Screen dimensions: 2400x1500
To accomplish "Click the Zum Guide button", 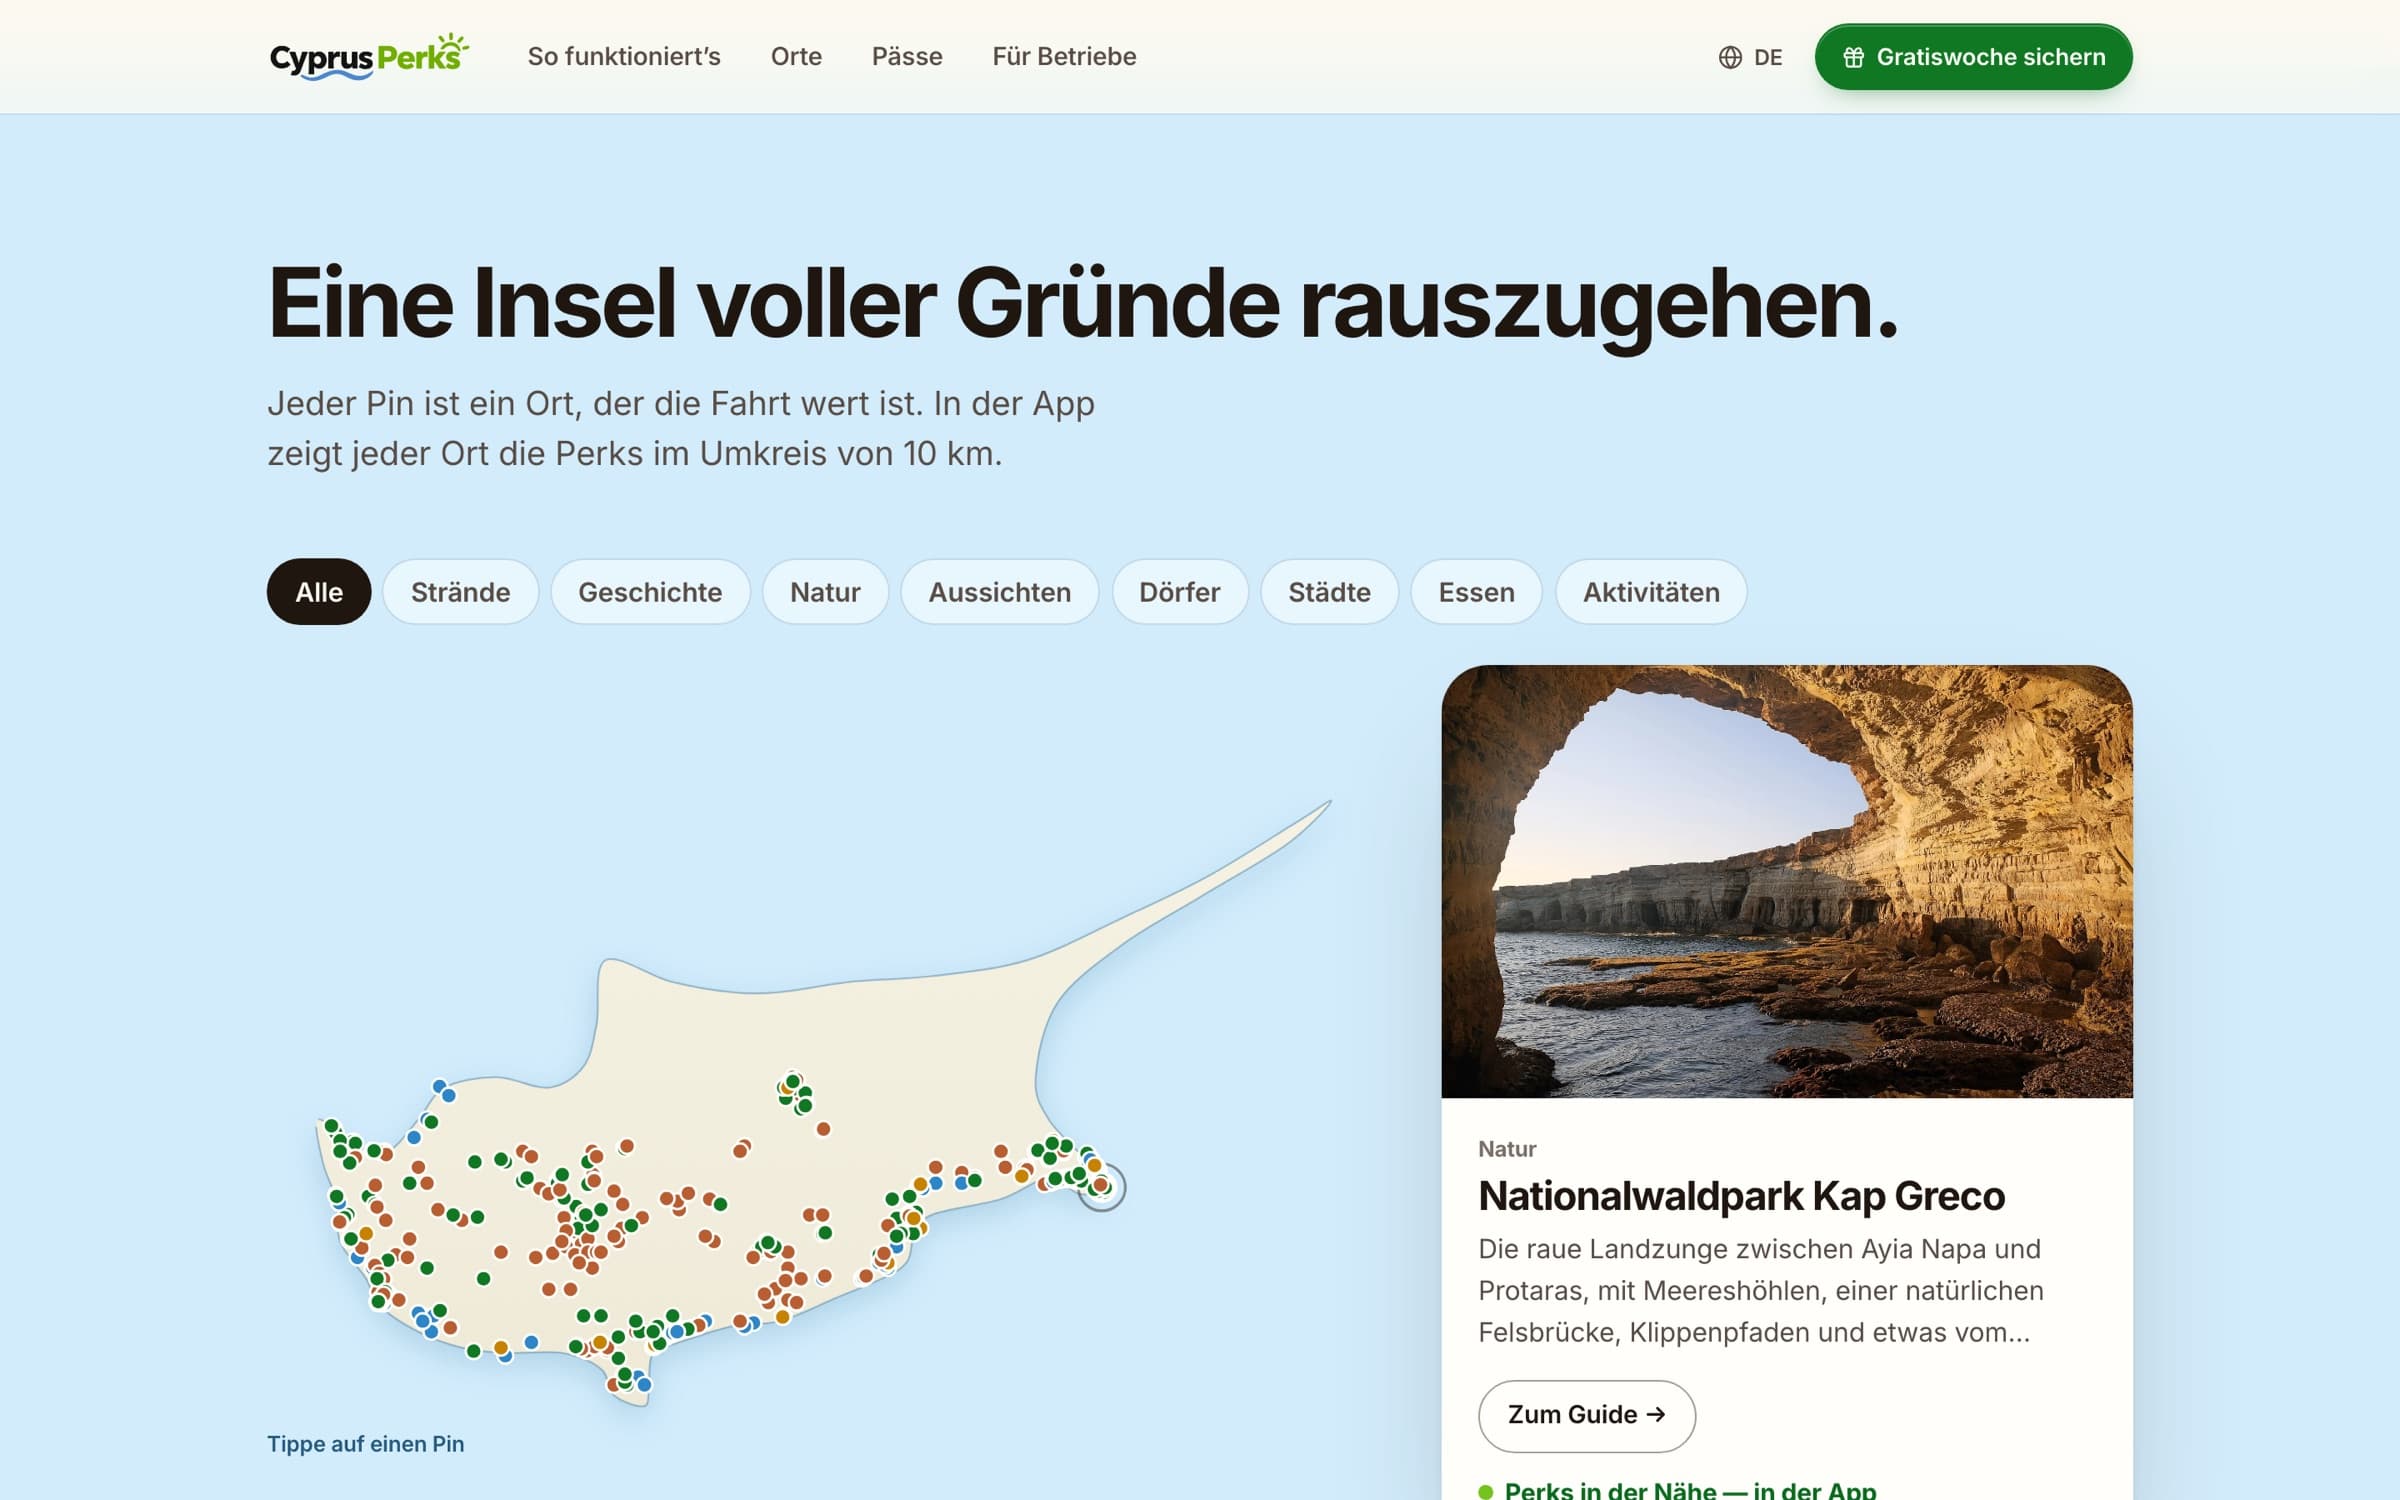I will tap(1587, 1415).
